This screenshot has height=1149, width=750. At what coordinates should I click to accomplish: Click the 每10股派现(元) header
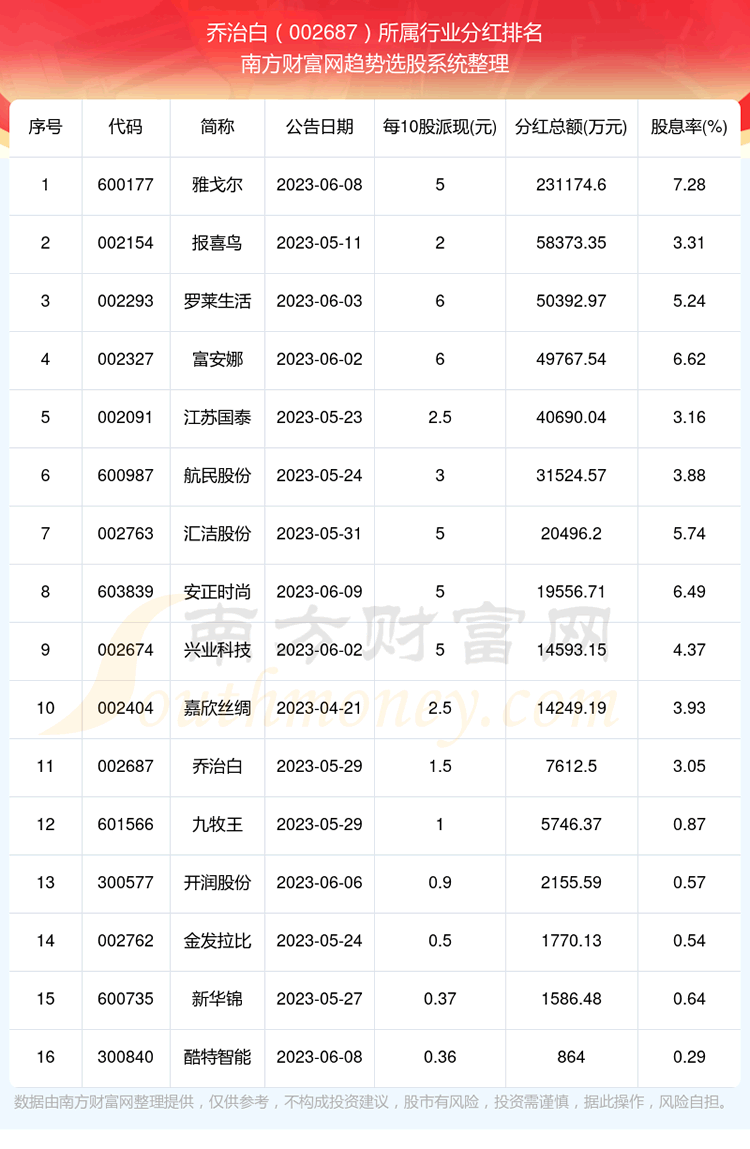coord(440,127)
